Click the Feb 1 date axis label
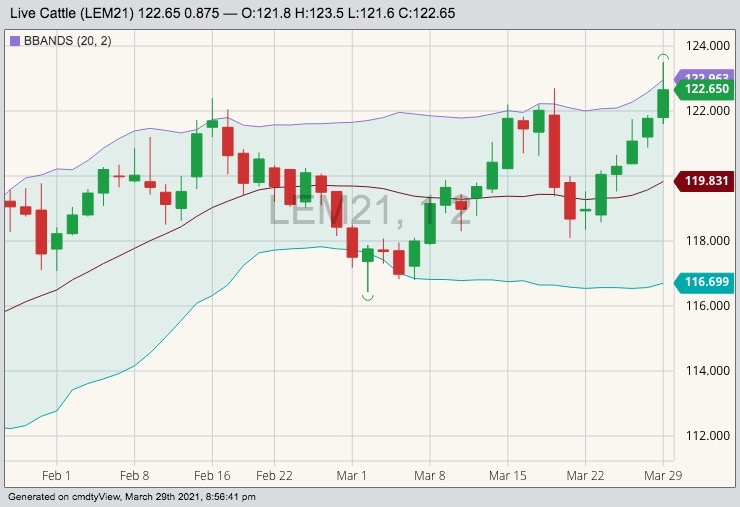Viewport: 740px width, 507px height. [x=56, y=475]
